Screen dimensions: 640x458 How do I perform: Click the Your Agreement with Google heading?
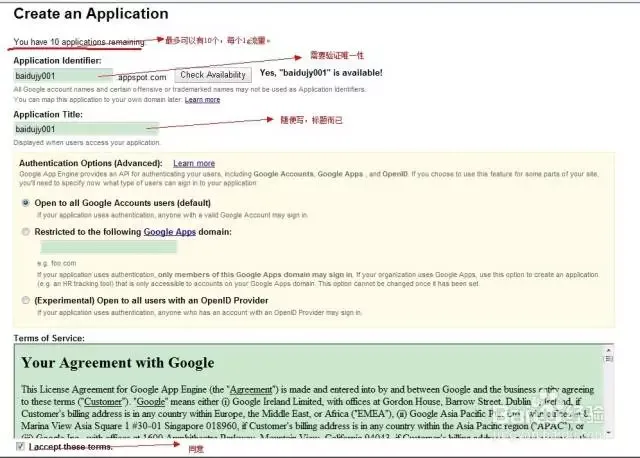tap(117, 363)
